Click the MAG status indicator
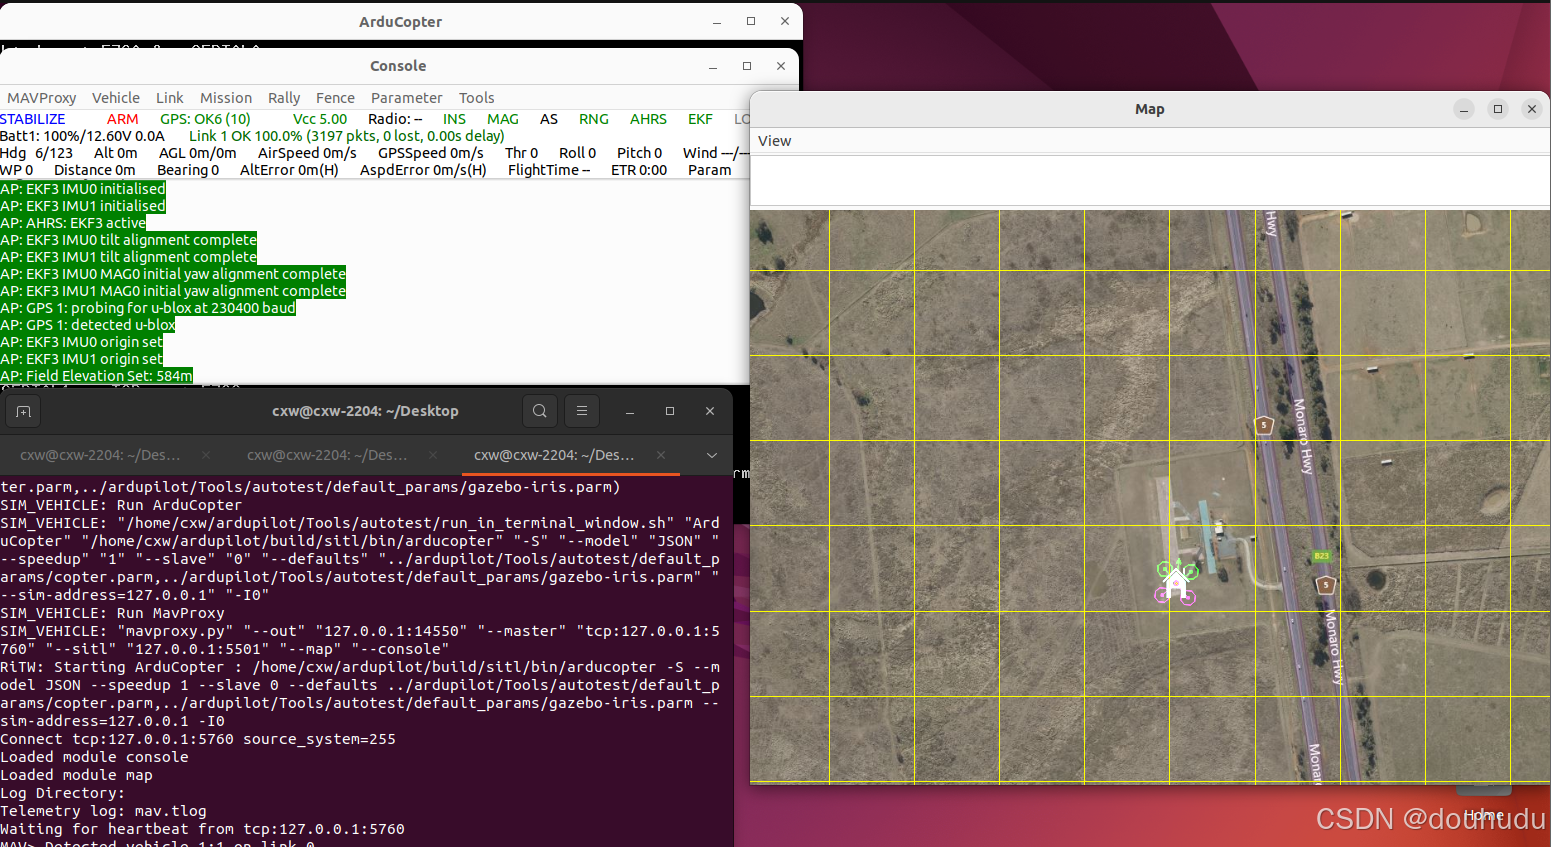This screenshot has height=847, width=1551. tap(503, 118)
